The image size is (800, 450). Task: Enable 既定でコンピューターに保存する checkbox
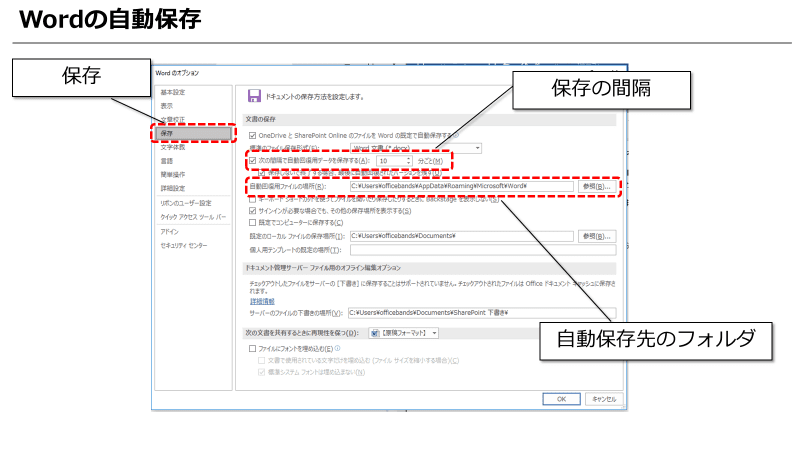[x=252, y=222]
